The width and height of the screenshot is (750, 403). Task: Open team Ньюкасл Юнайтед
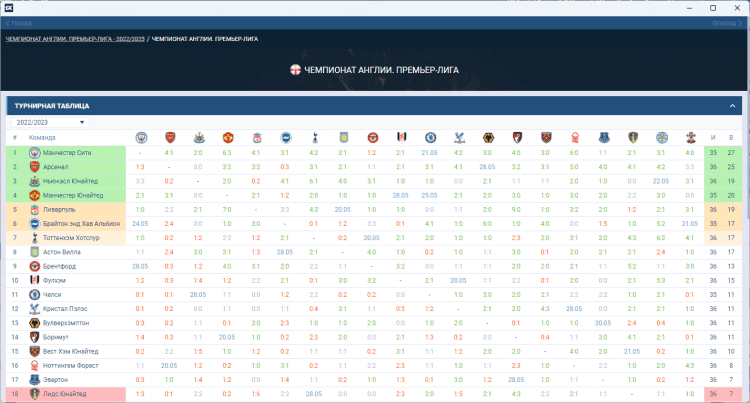click(70, 181)
